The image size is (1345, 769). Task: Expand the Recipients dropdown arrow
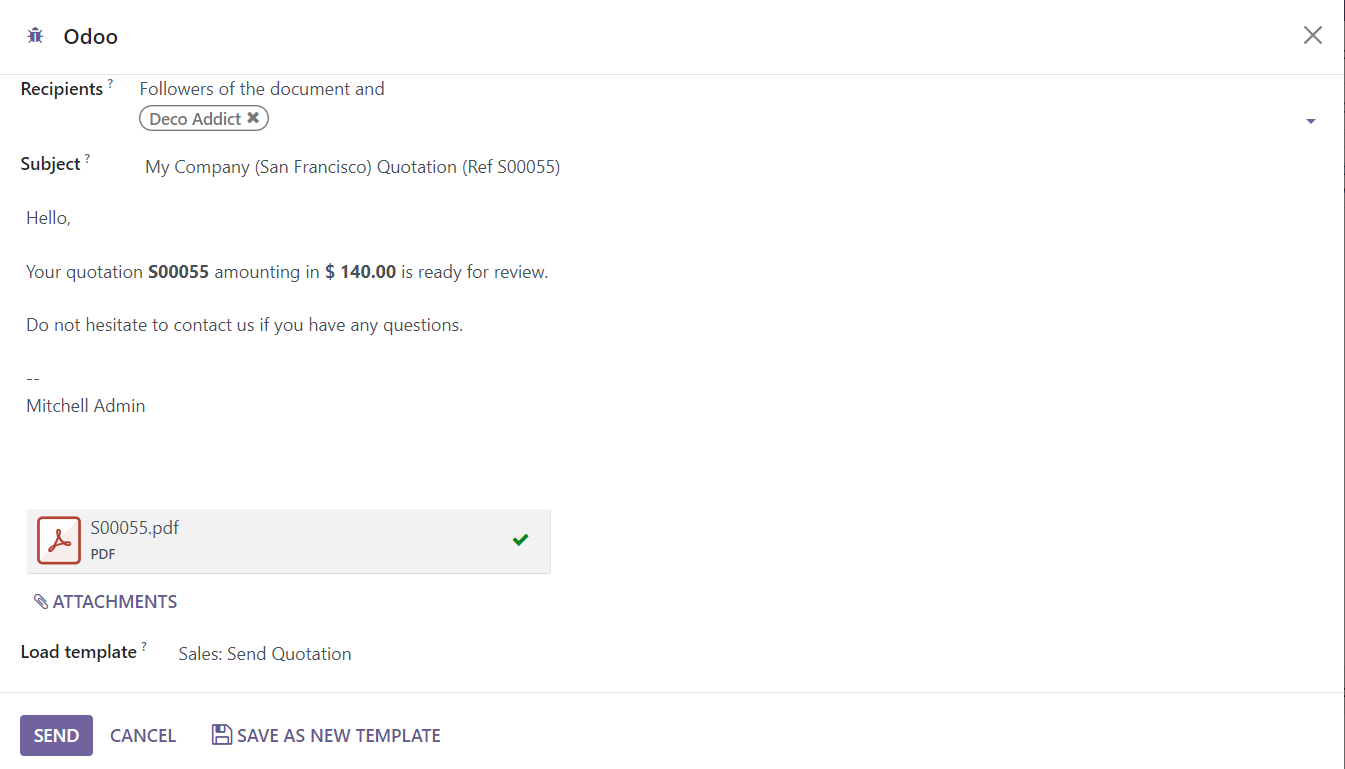tap(1310, 121)
